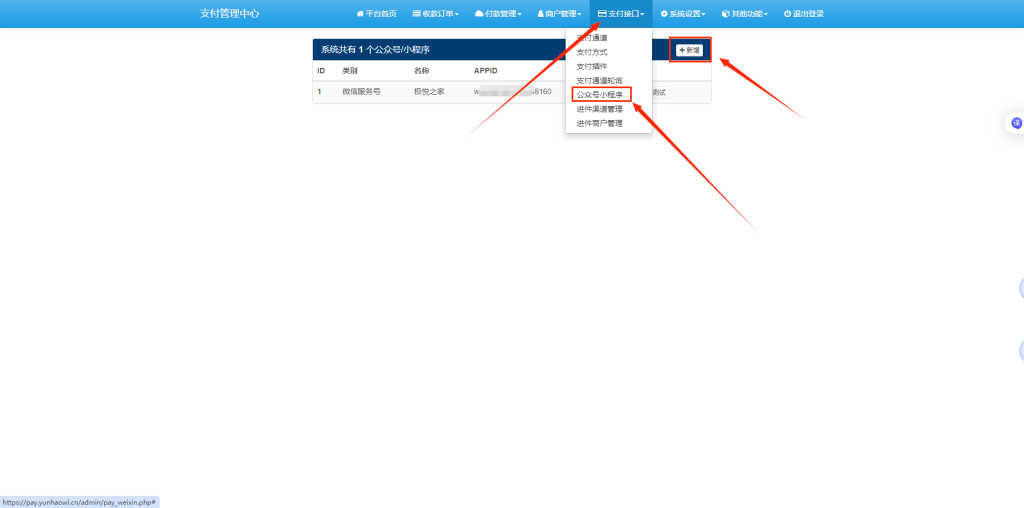Click the 新增 add button
Image resolution: width=1024 pixels, height=508 pixels.
[x=689, y=50]
